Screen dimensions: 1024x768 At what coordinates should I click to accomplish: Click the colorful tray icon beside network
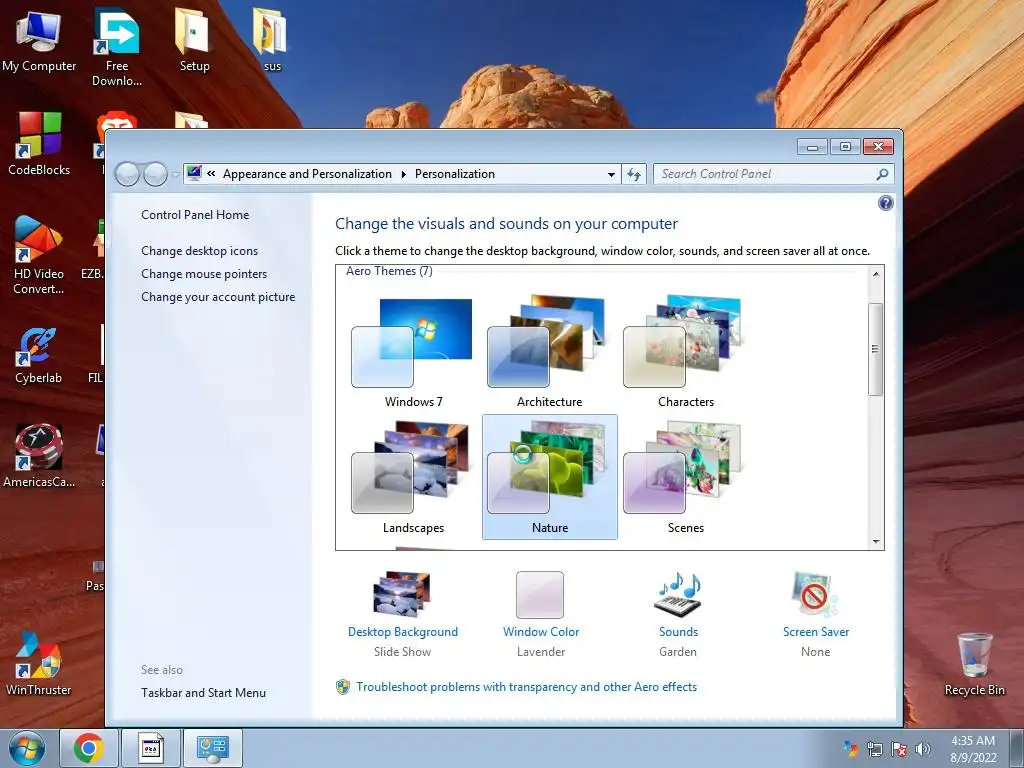point(850,748)
